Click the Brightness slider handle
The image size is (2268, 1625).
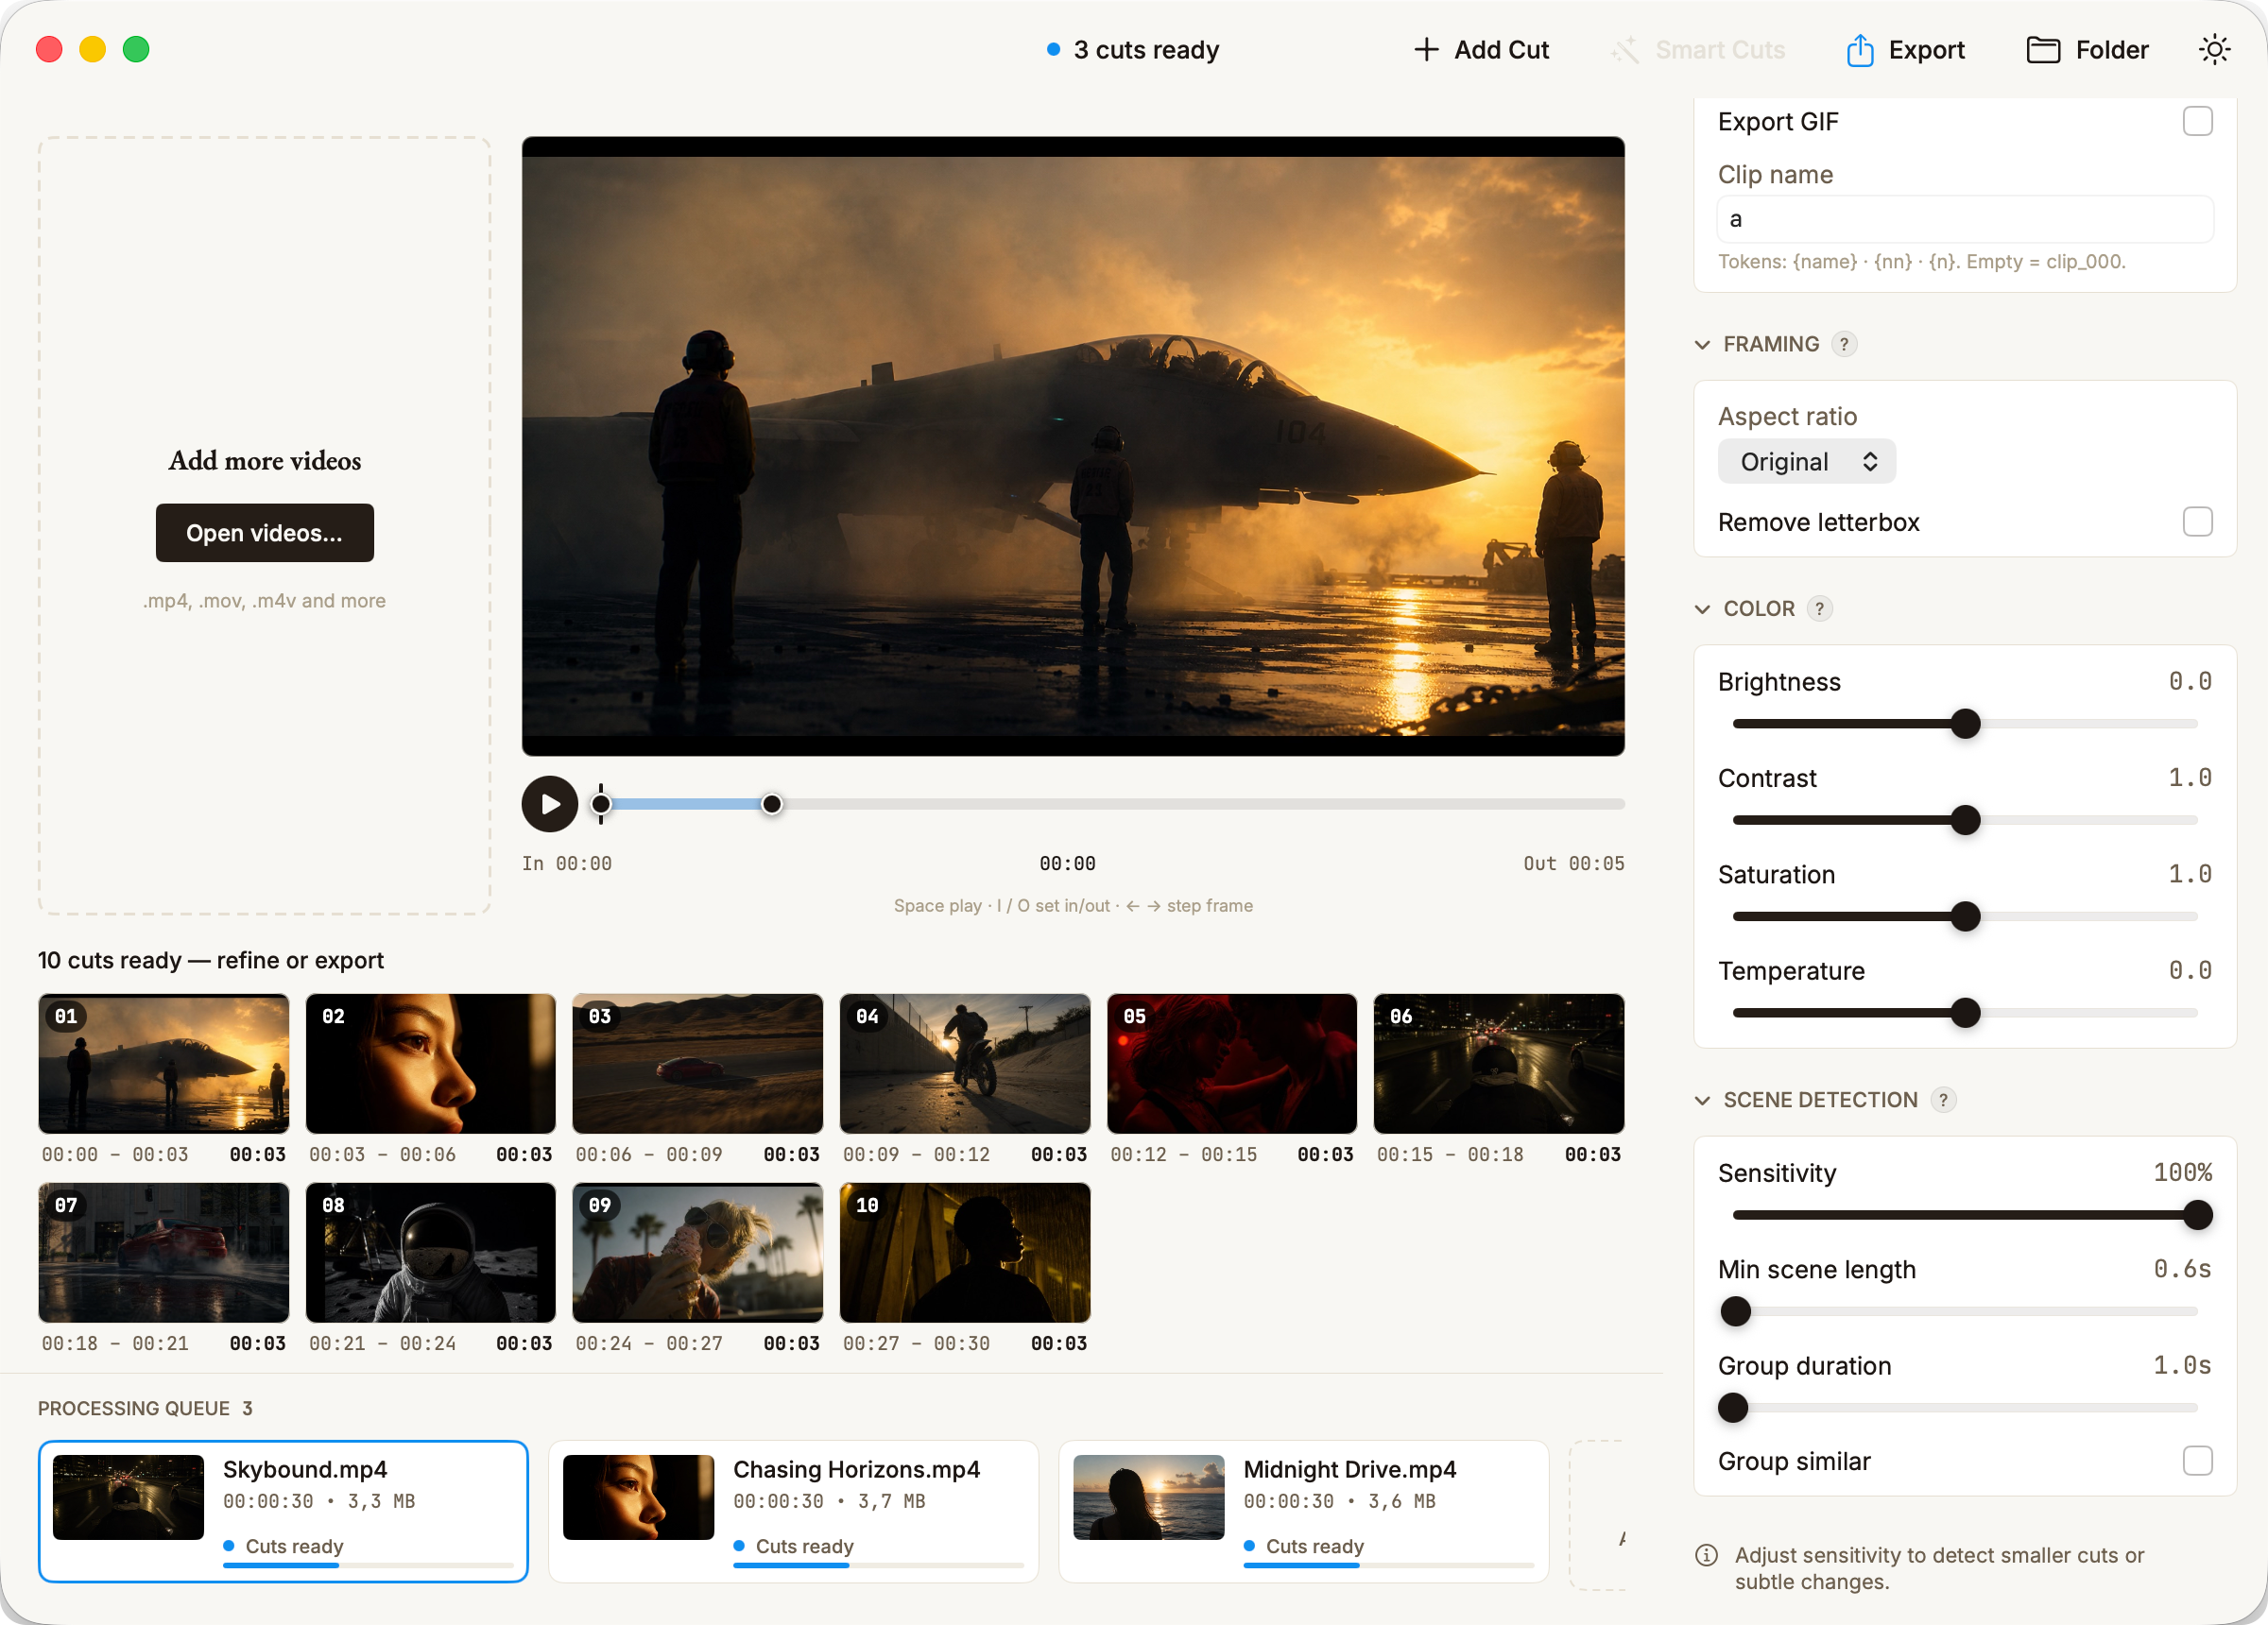click(x=1965, y=724)
